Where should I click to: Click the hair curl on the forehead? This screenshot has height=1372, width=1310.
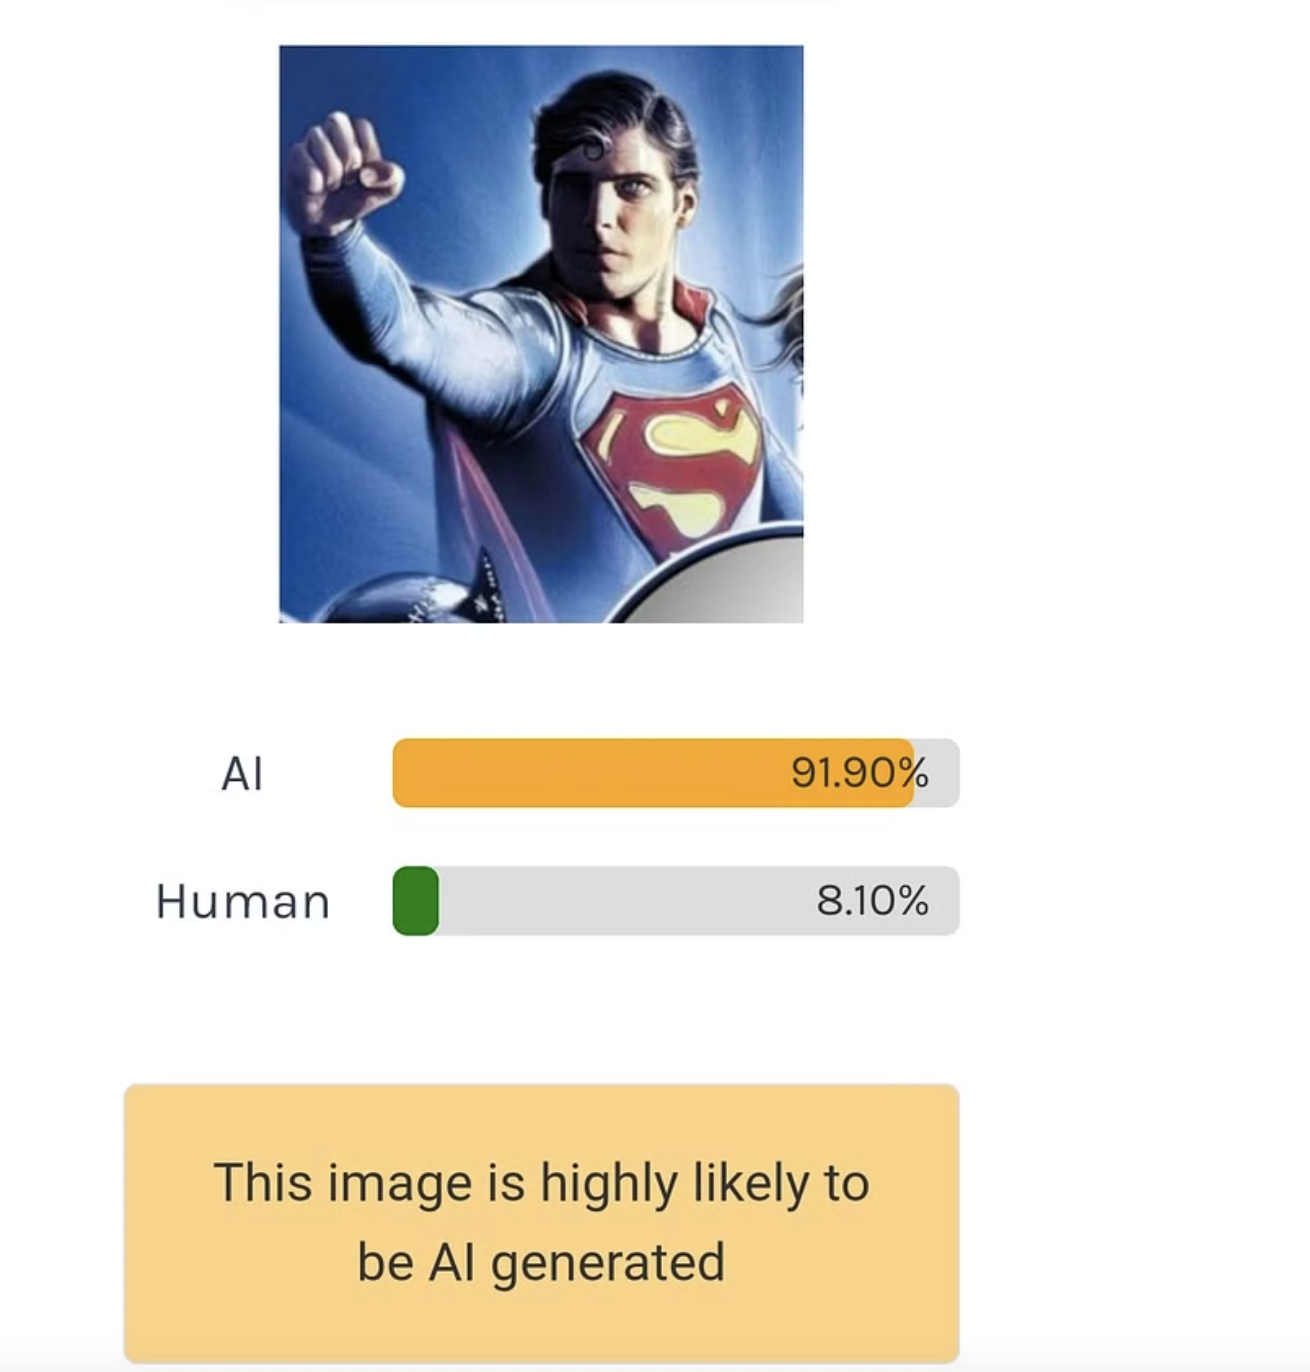click(594, 150)
